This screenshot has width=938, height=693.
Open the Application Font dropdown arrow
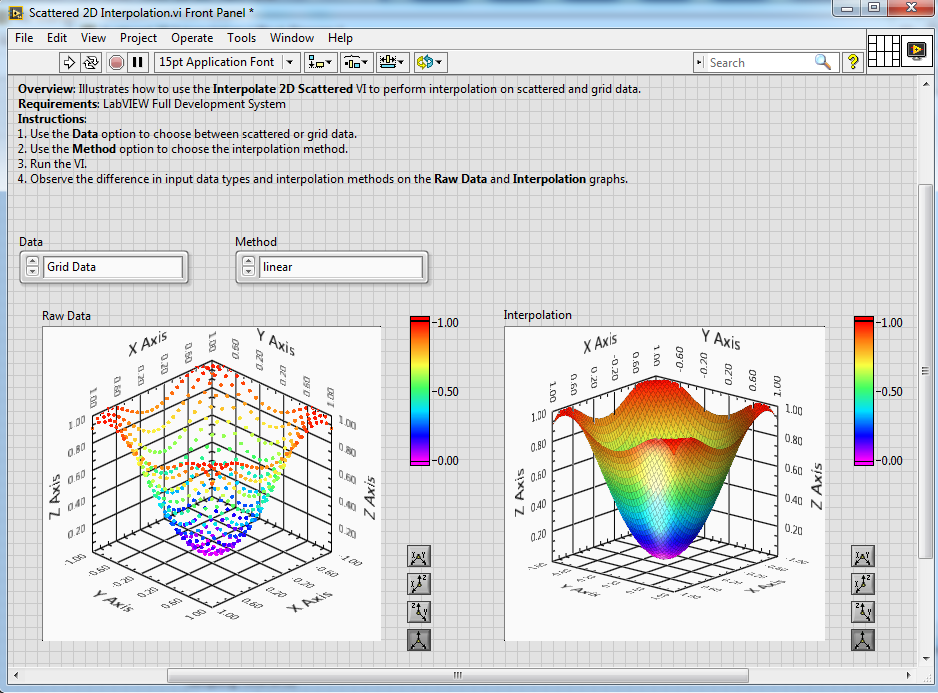point(290,62)
